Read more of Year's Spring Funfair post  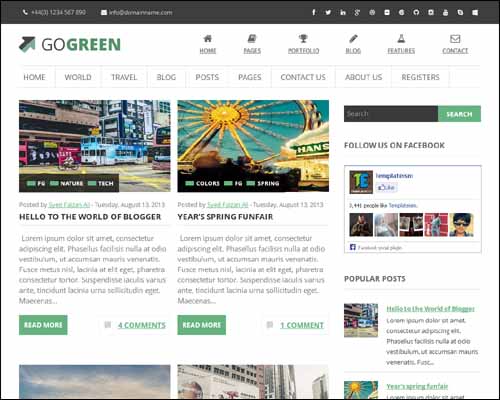point(202,325)
